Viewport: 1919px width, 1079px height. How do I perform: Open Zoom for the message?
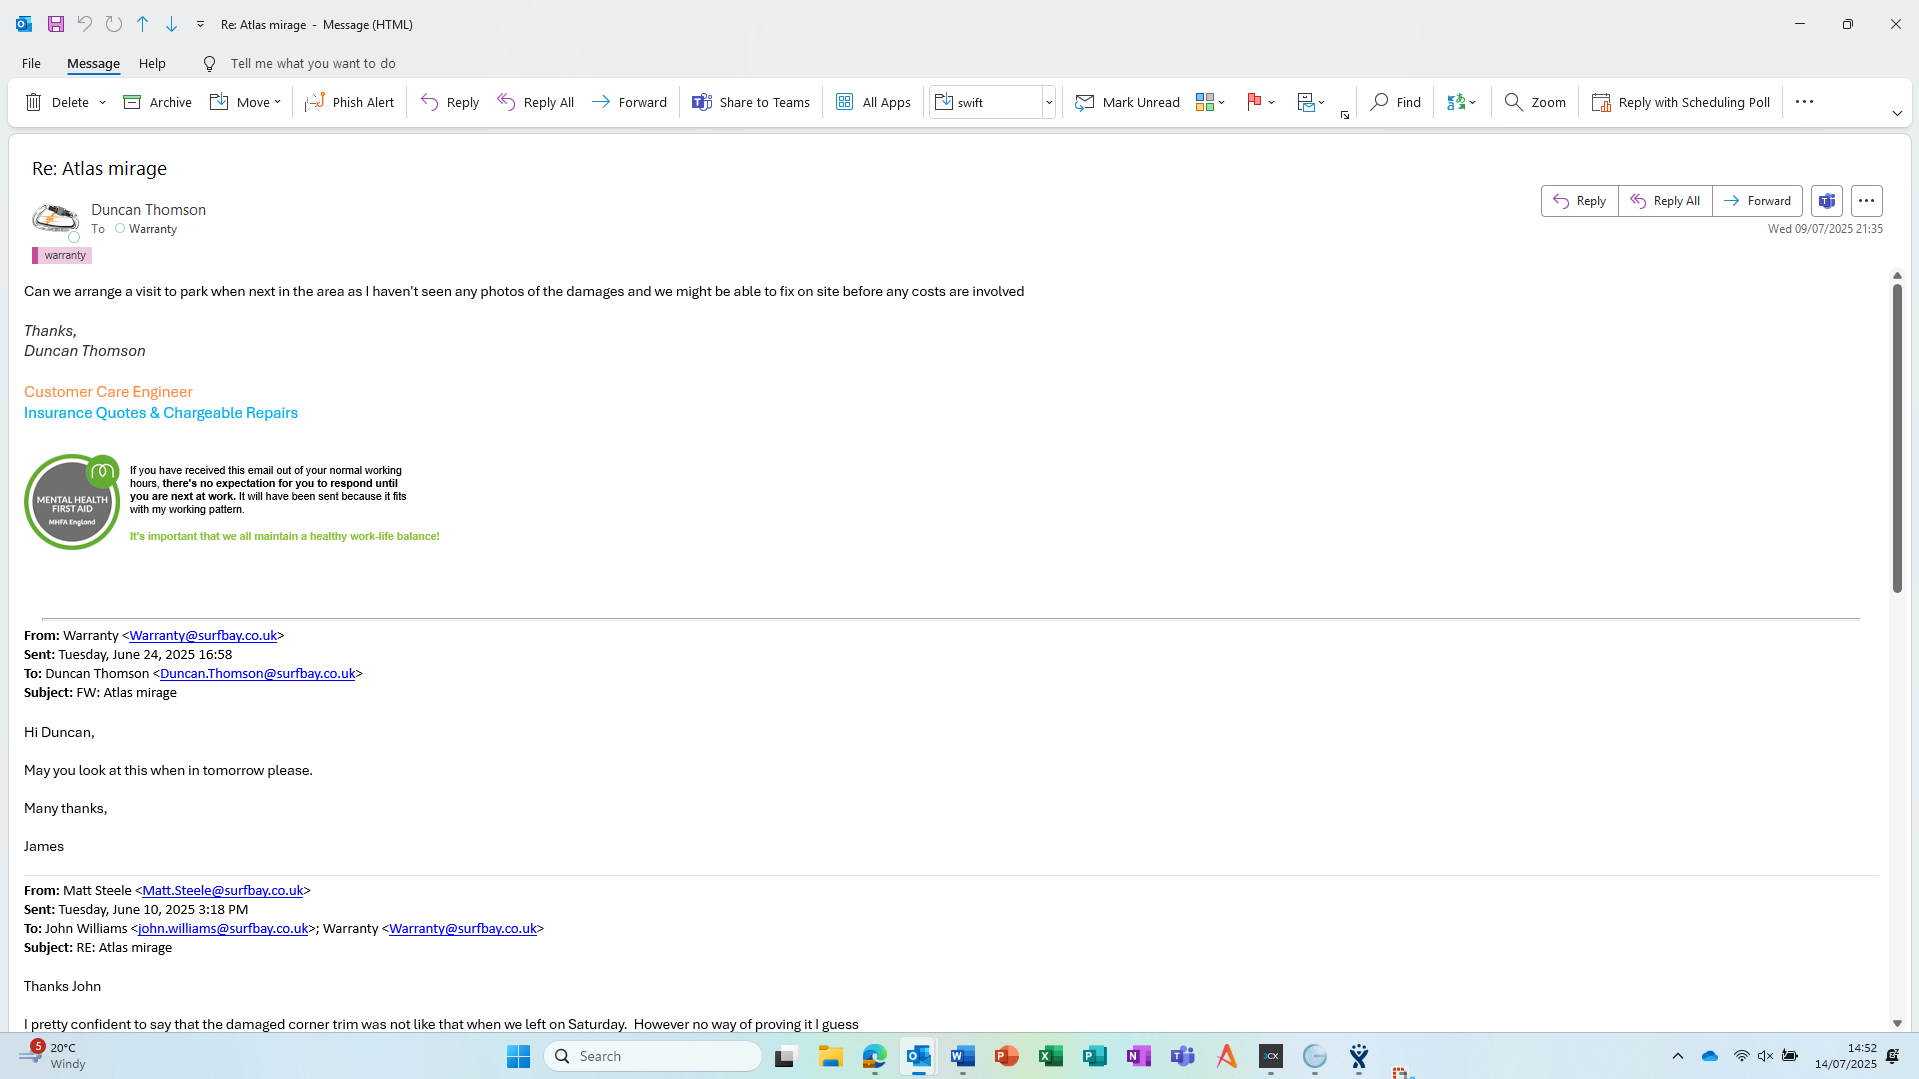tap(1535, 102)
